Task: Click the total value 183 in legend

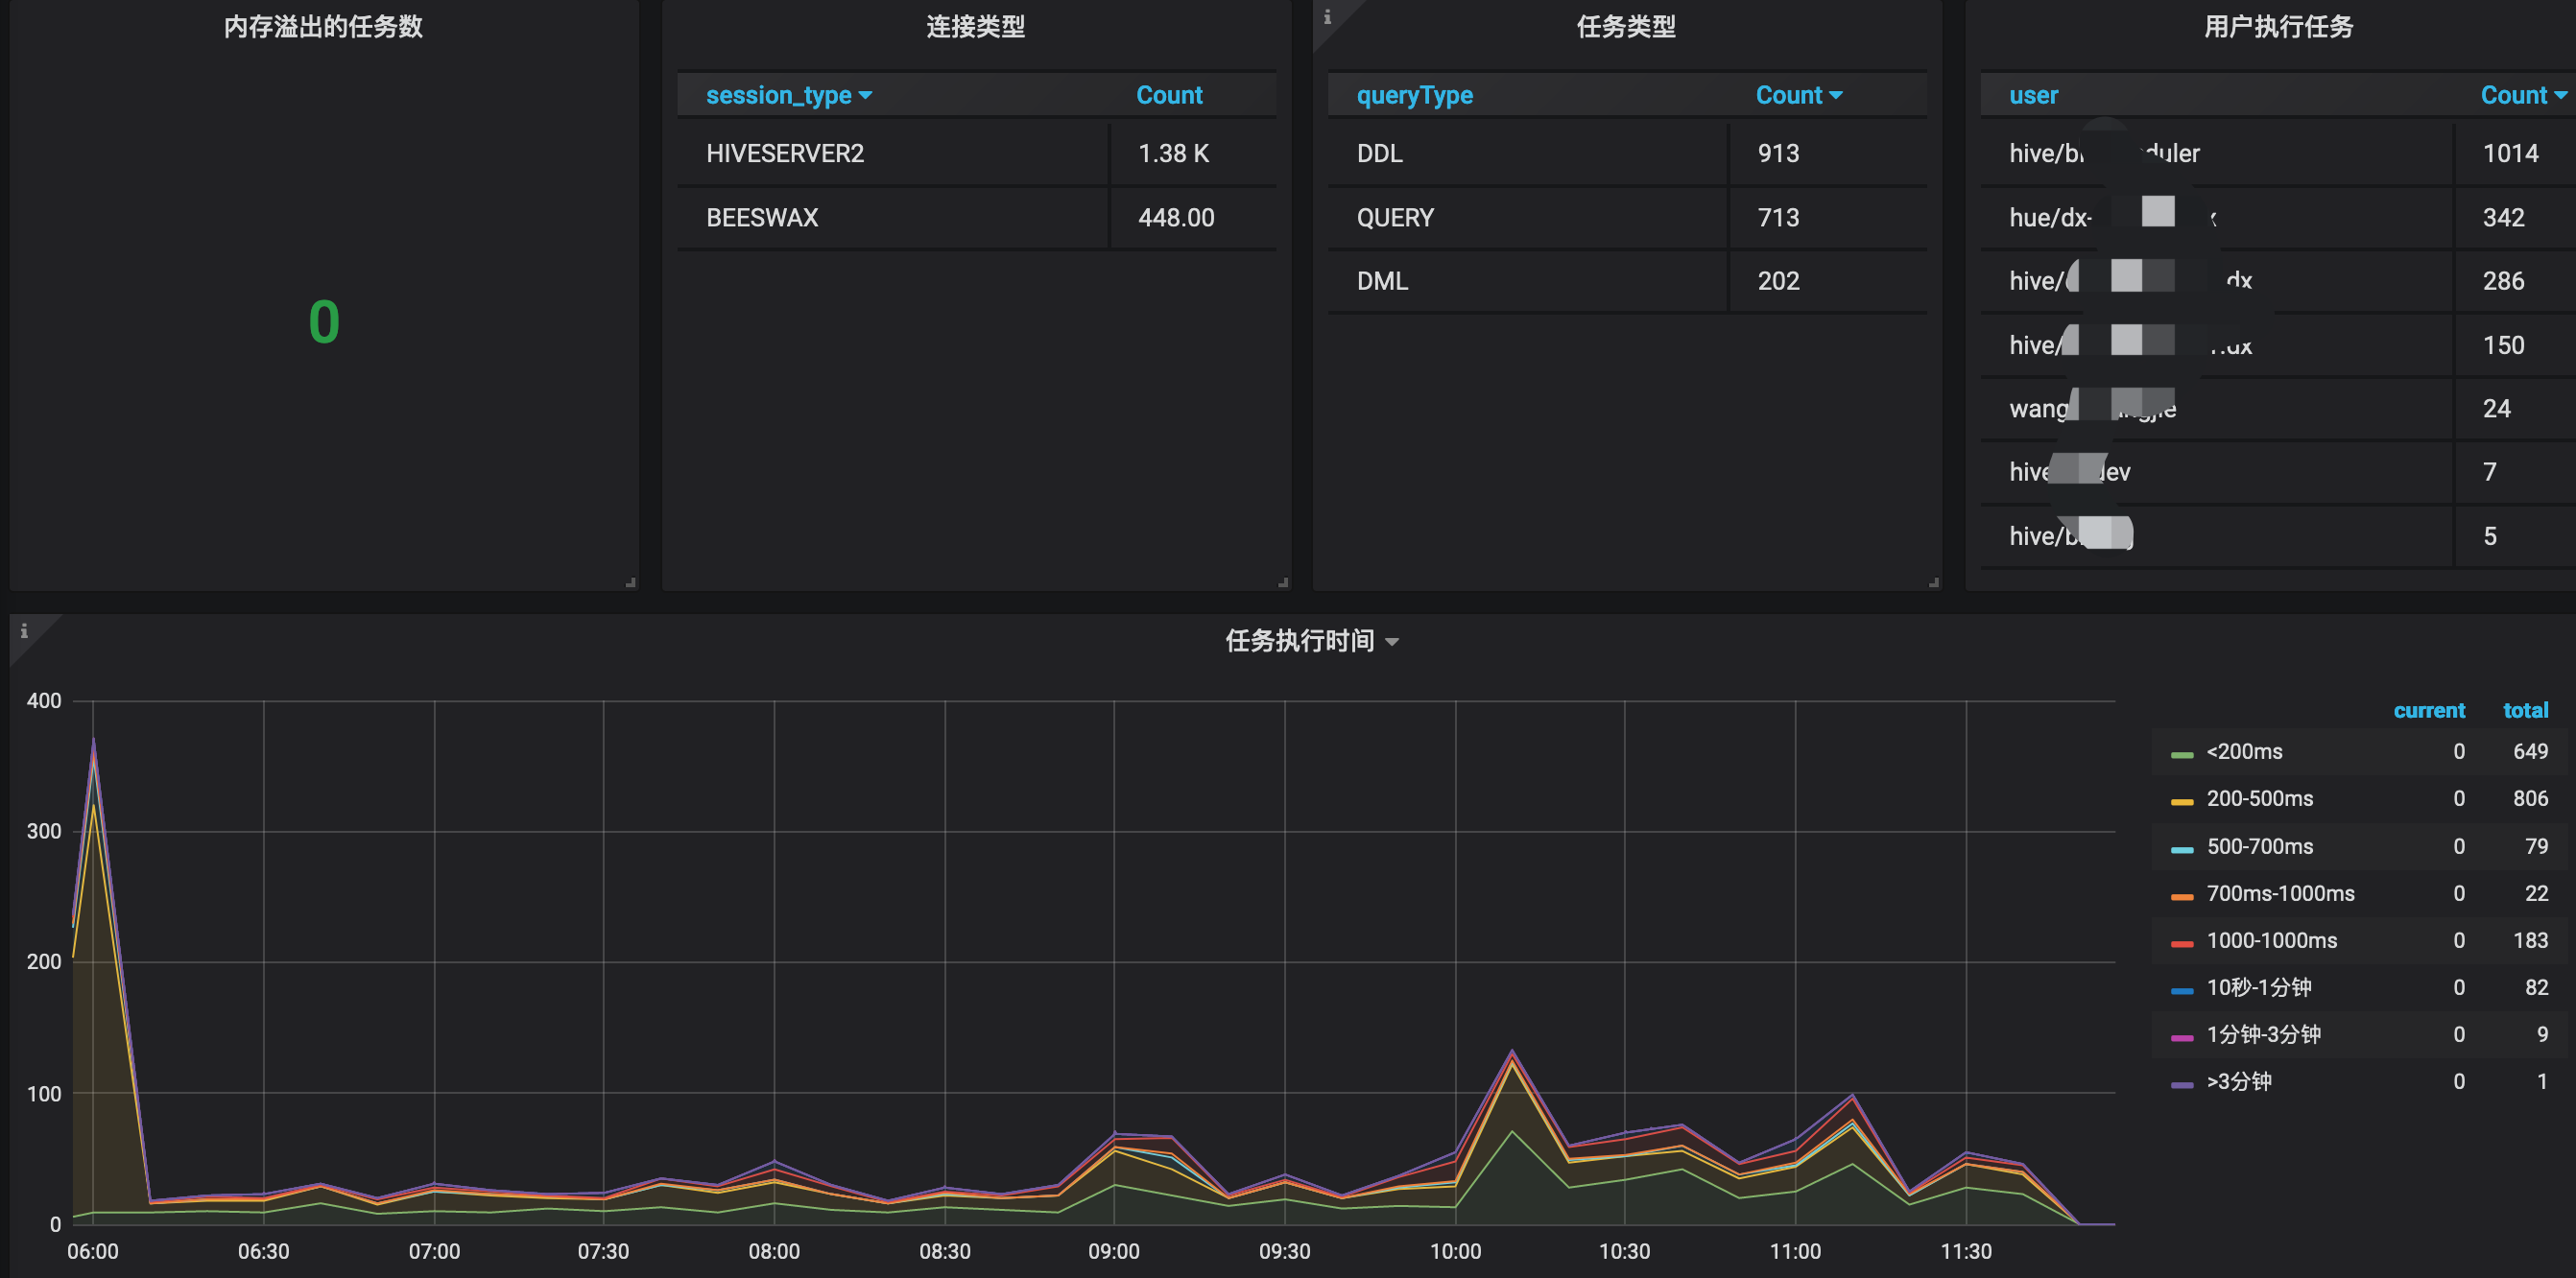Action: [2530, 940]
